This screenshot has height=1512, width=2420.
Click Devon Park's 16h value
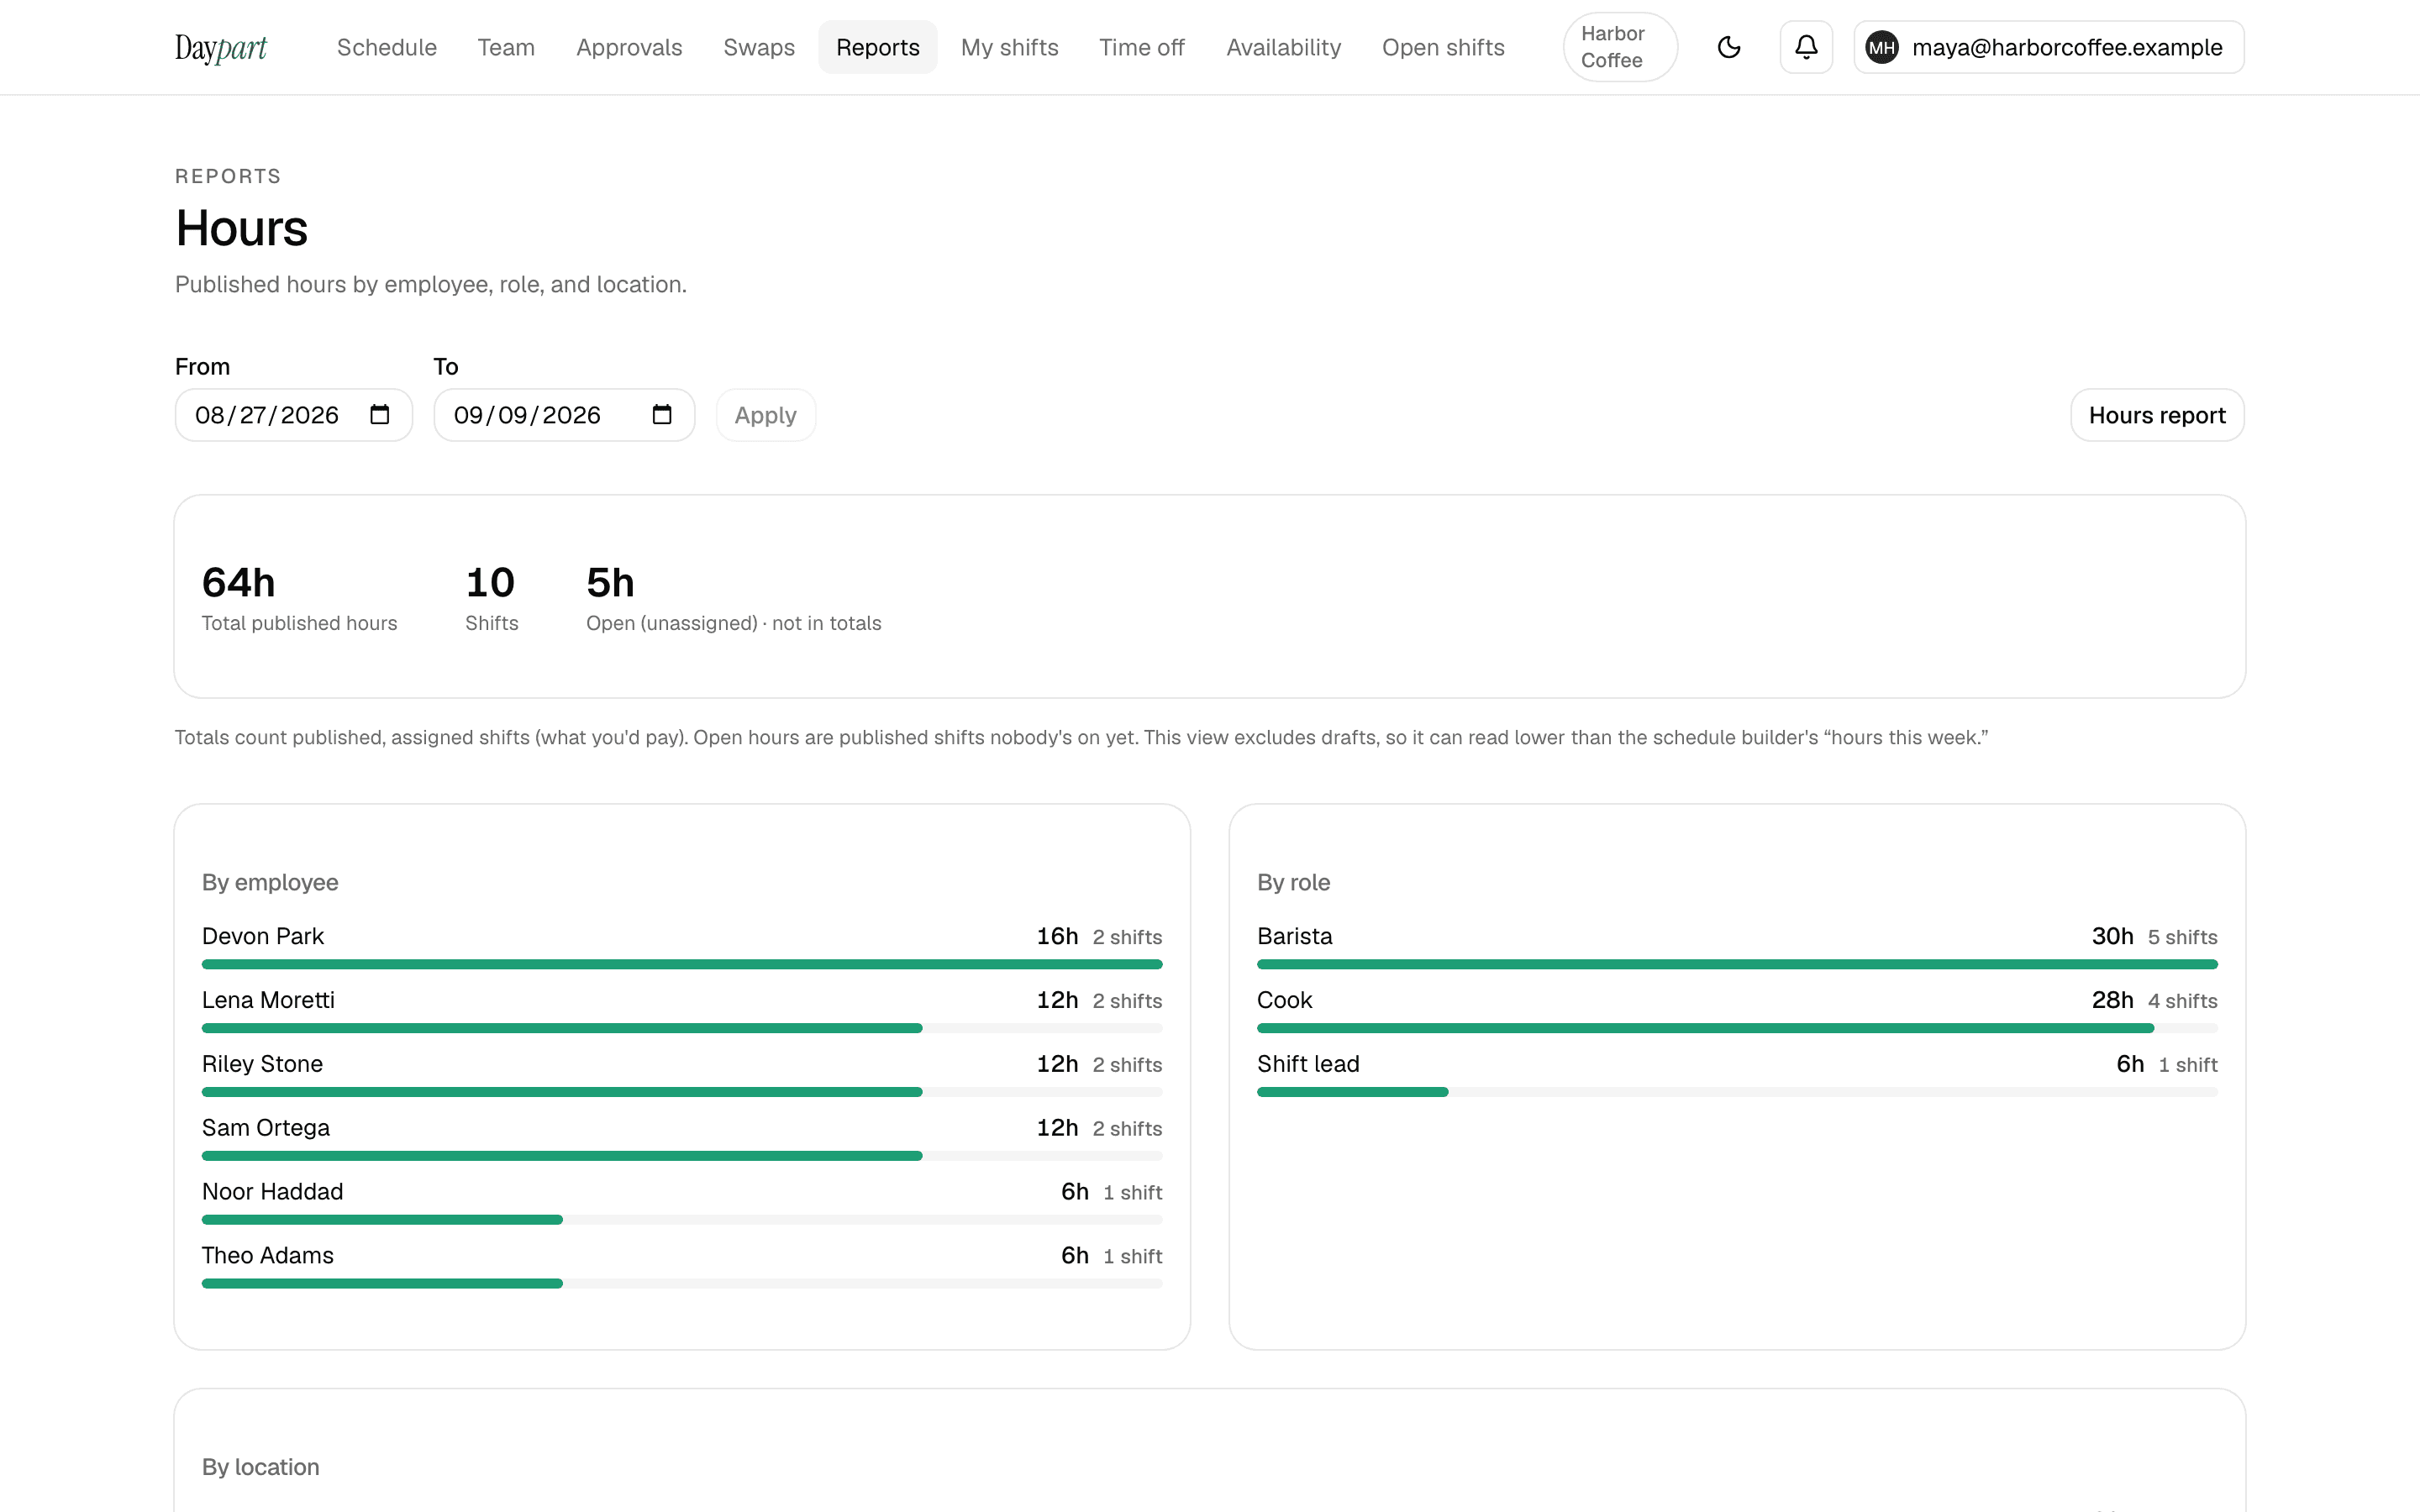(1057, 936)
